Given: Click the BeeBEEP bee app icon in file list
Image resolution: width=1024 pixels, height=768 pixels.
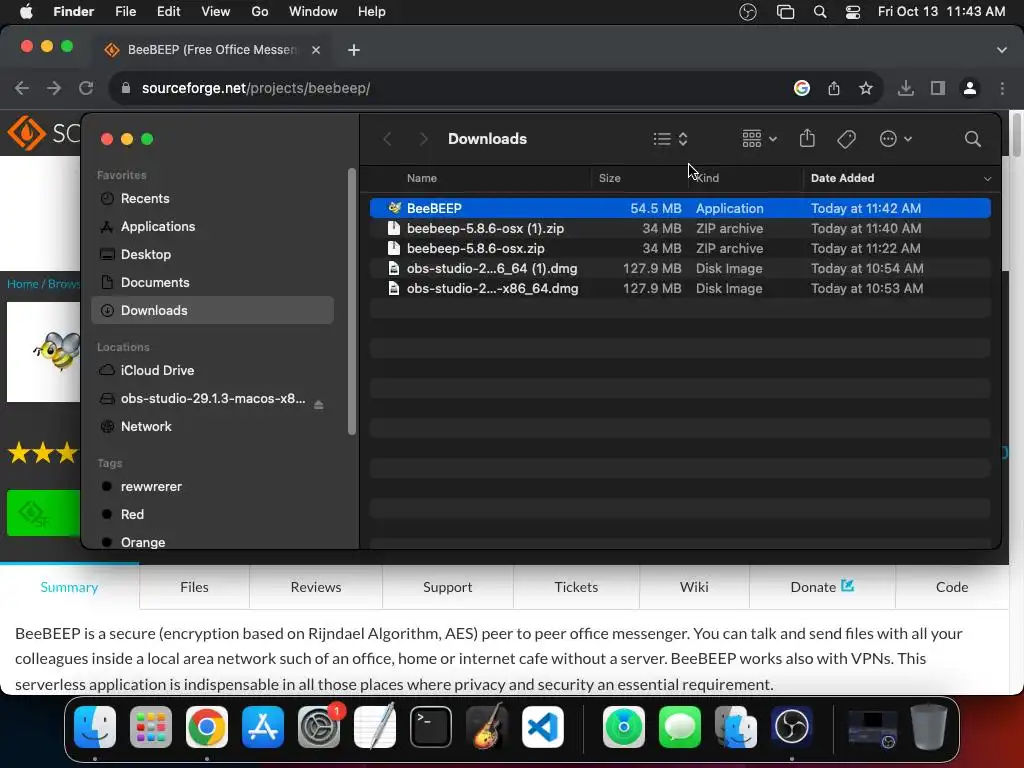Looking at the screenshot, I should pos(394,208).
